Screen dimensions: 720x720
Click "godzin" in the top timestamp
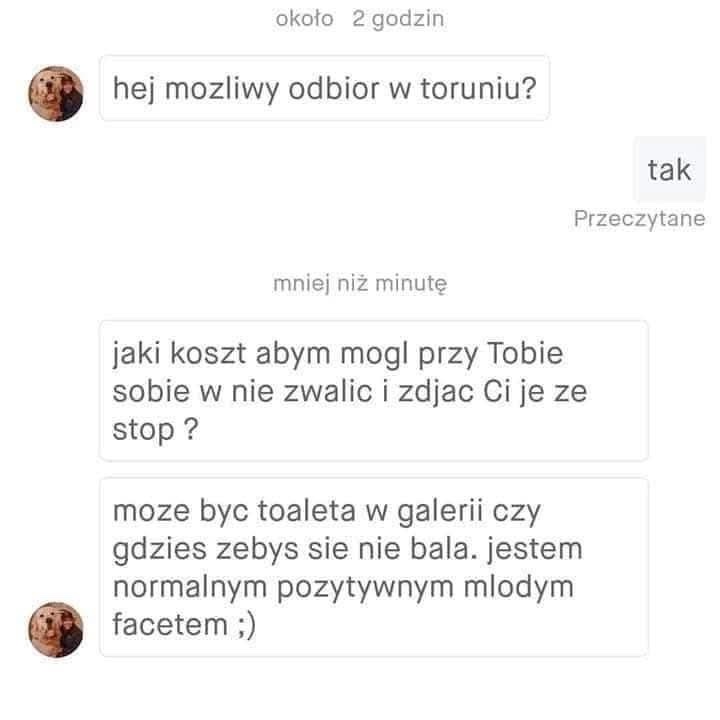pyautogui.click(x=408, y=20)
